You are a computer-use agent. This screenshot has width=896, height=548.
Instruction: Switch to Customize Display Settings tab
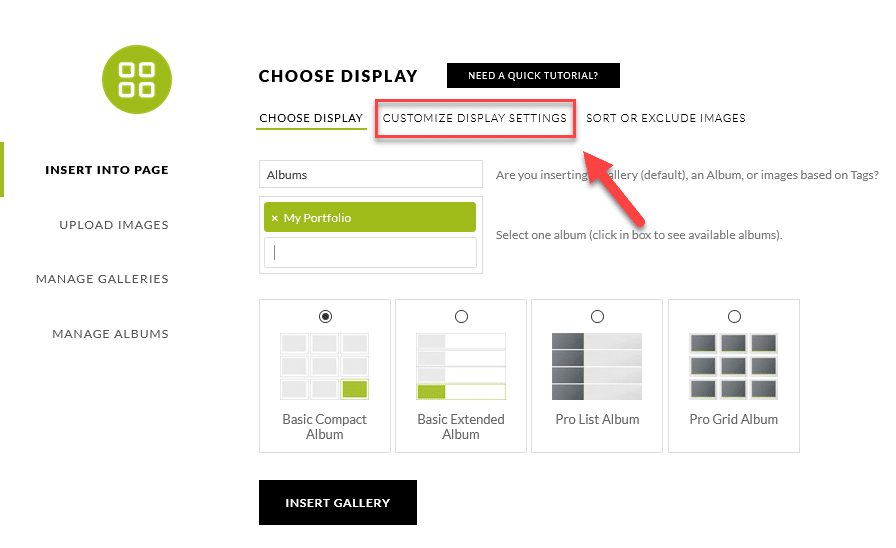pyautogui.click(x=475, y=118)
